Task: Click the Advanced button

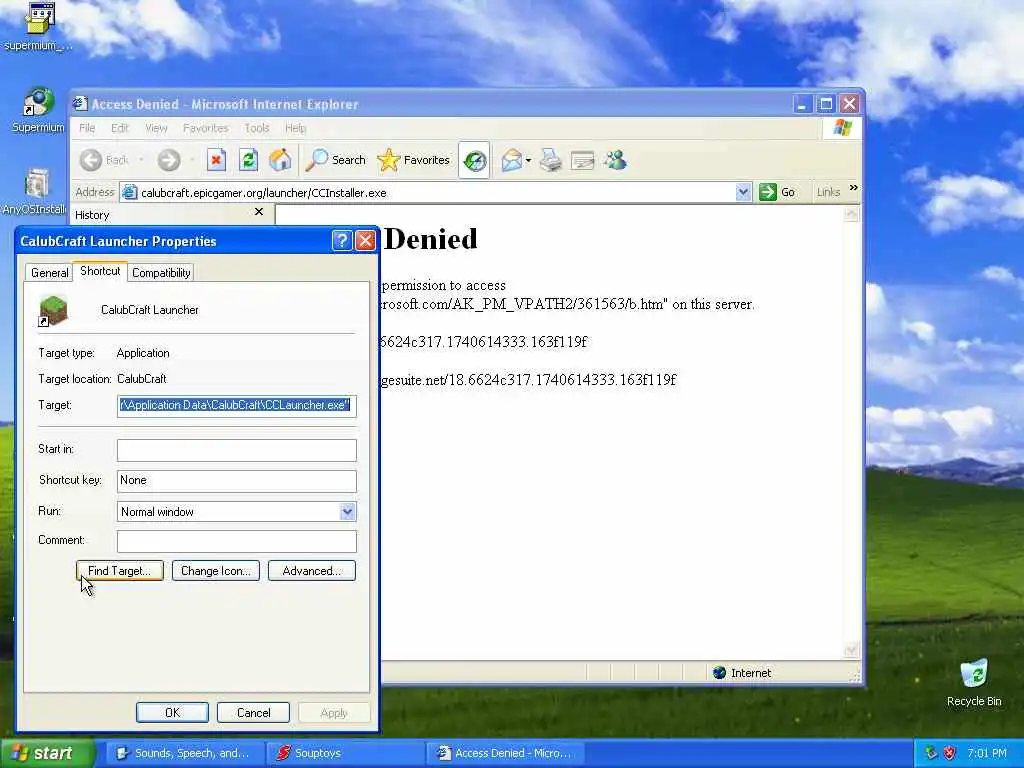Action: pyautogui.click(x=312, y=571)
